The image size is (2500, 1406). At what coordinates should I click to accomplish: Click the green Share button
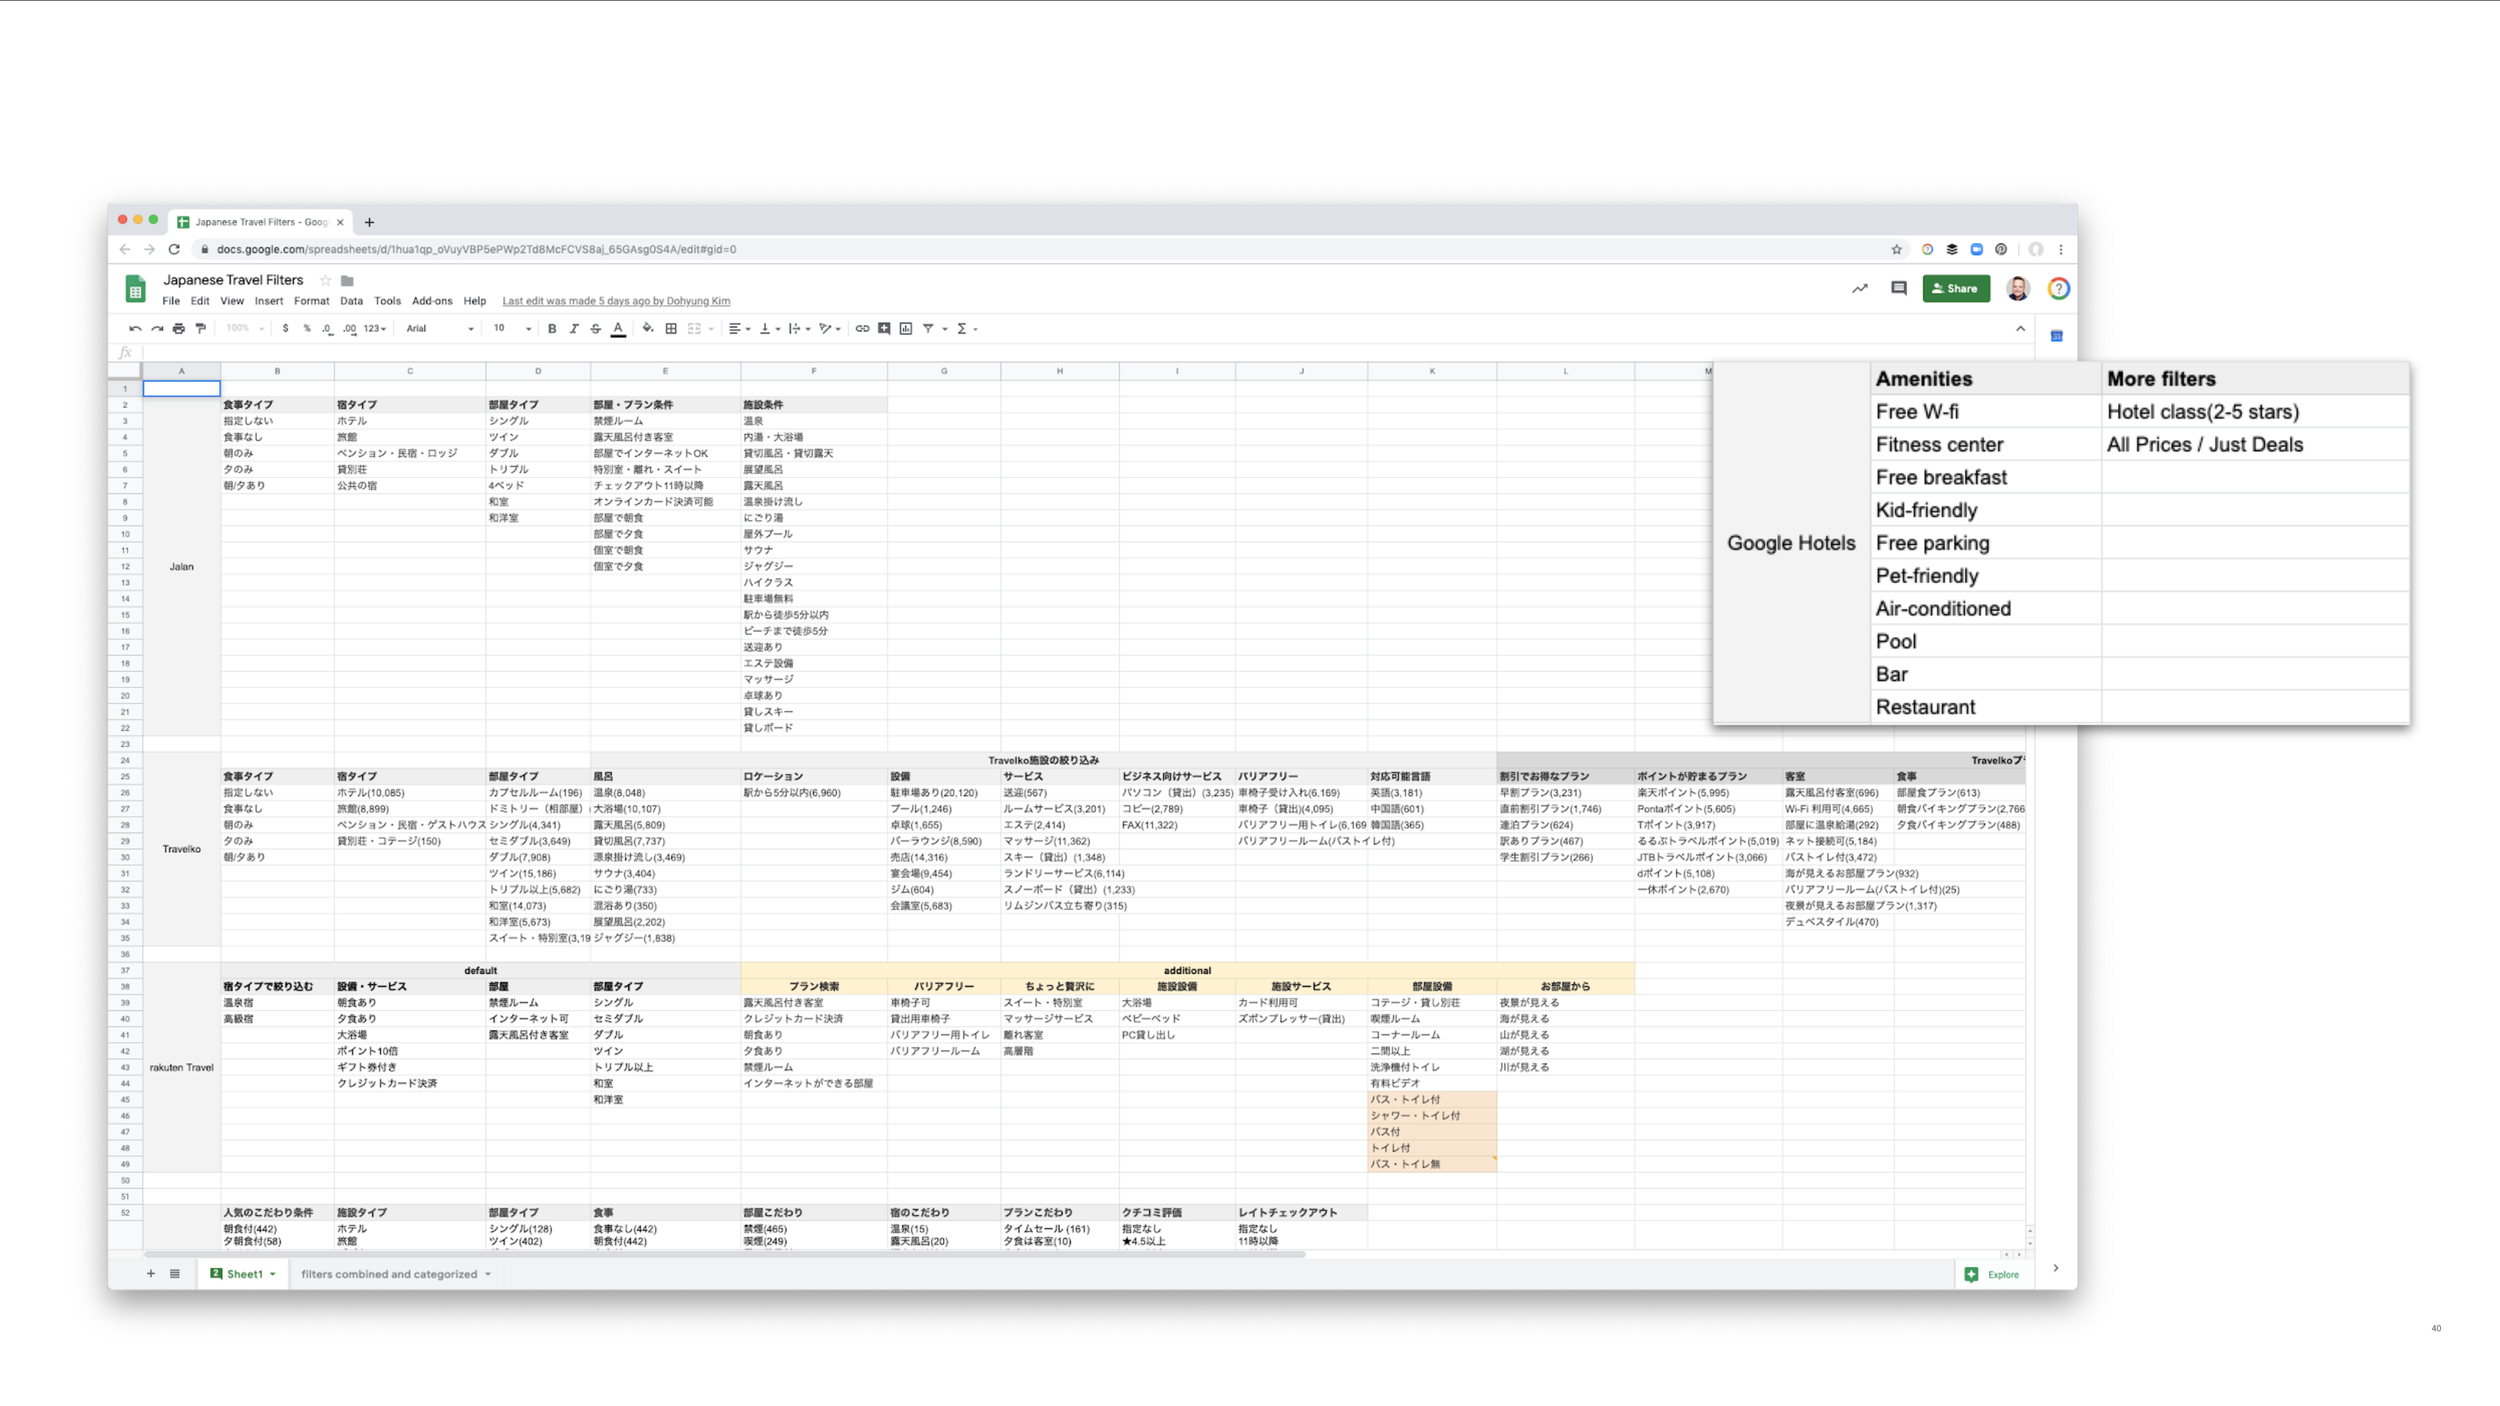coord(1955,288)
